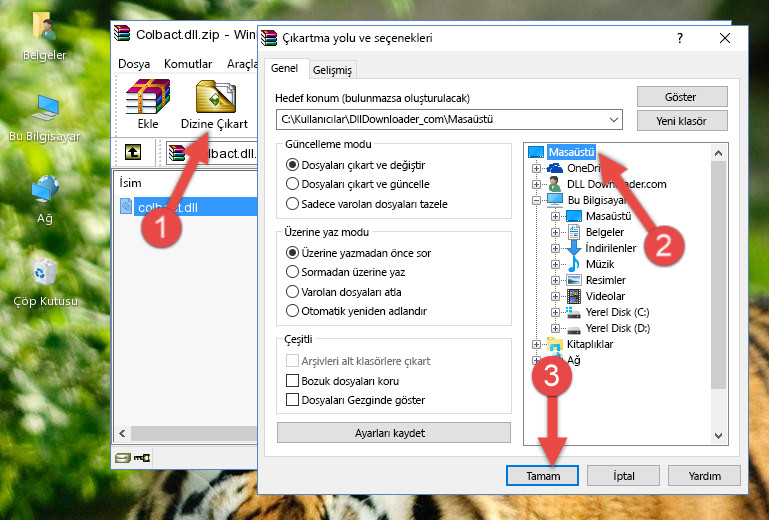
Task: Select Yerel Disk (D:) in tree
Action: click(617, 328)
